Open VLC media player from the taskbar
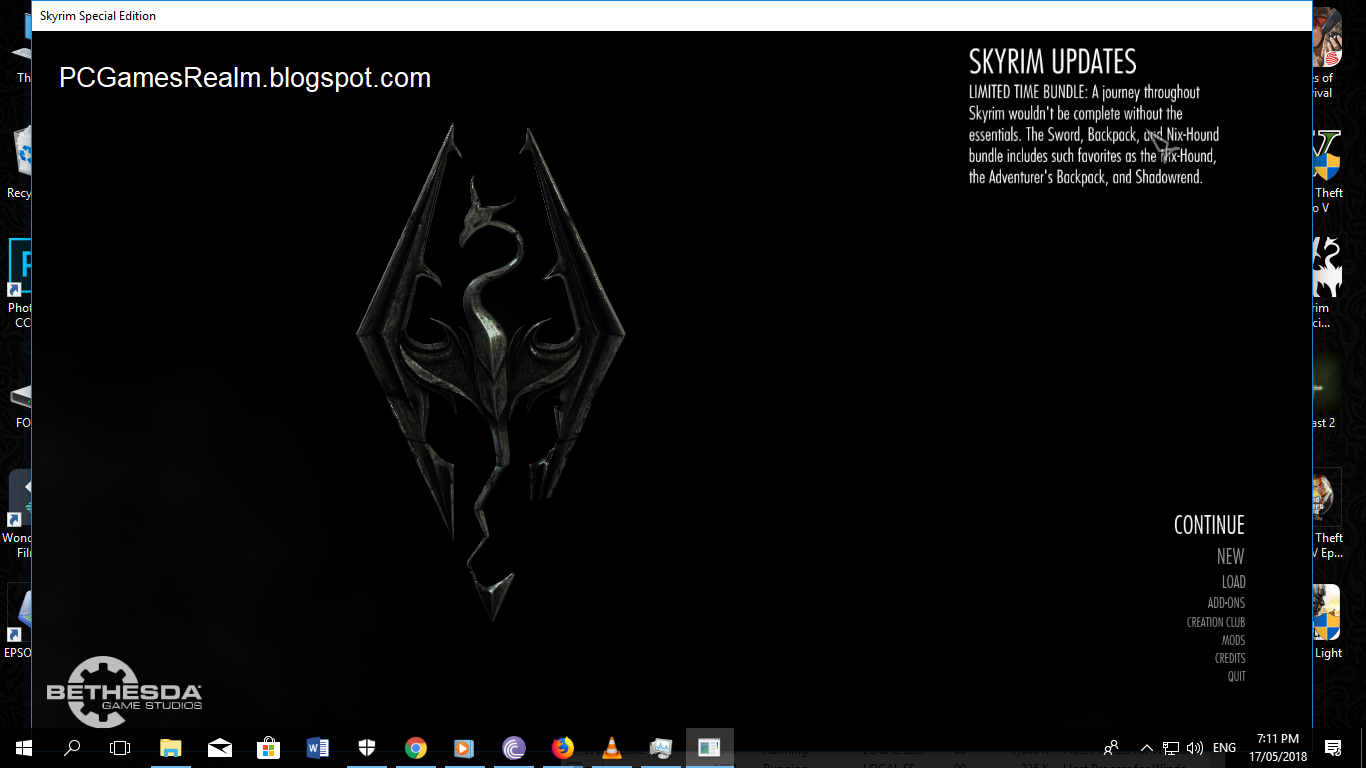This screenshot has height=768, width=1366. [612, 747]
